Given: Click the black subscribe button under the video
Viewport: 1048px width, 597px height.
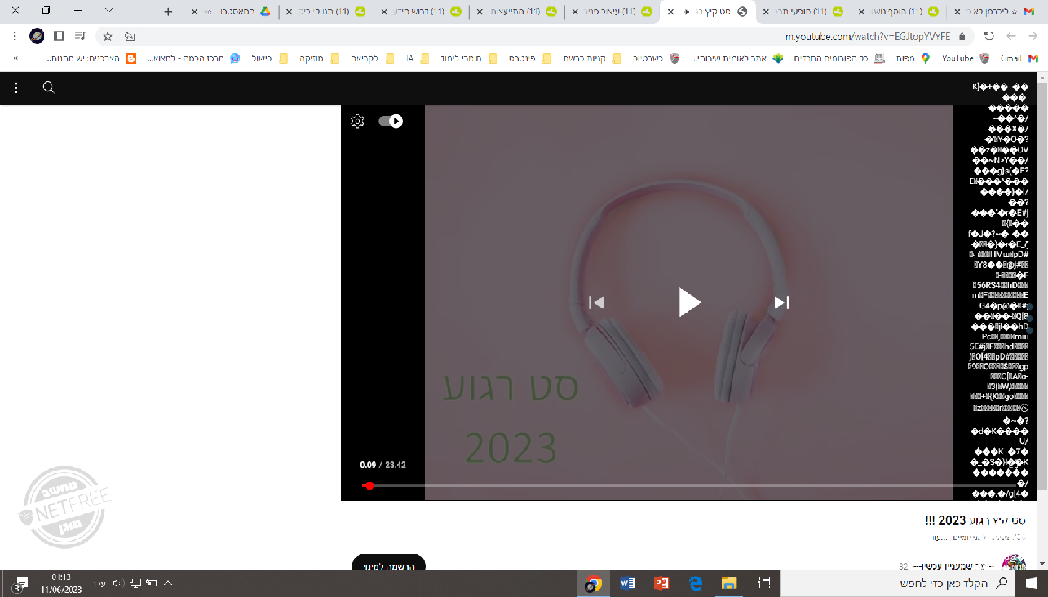Looking at the screenshot, I should point(388,564).
